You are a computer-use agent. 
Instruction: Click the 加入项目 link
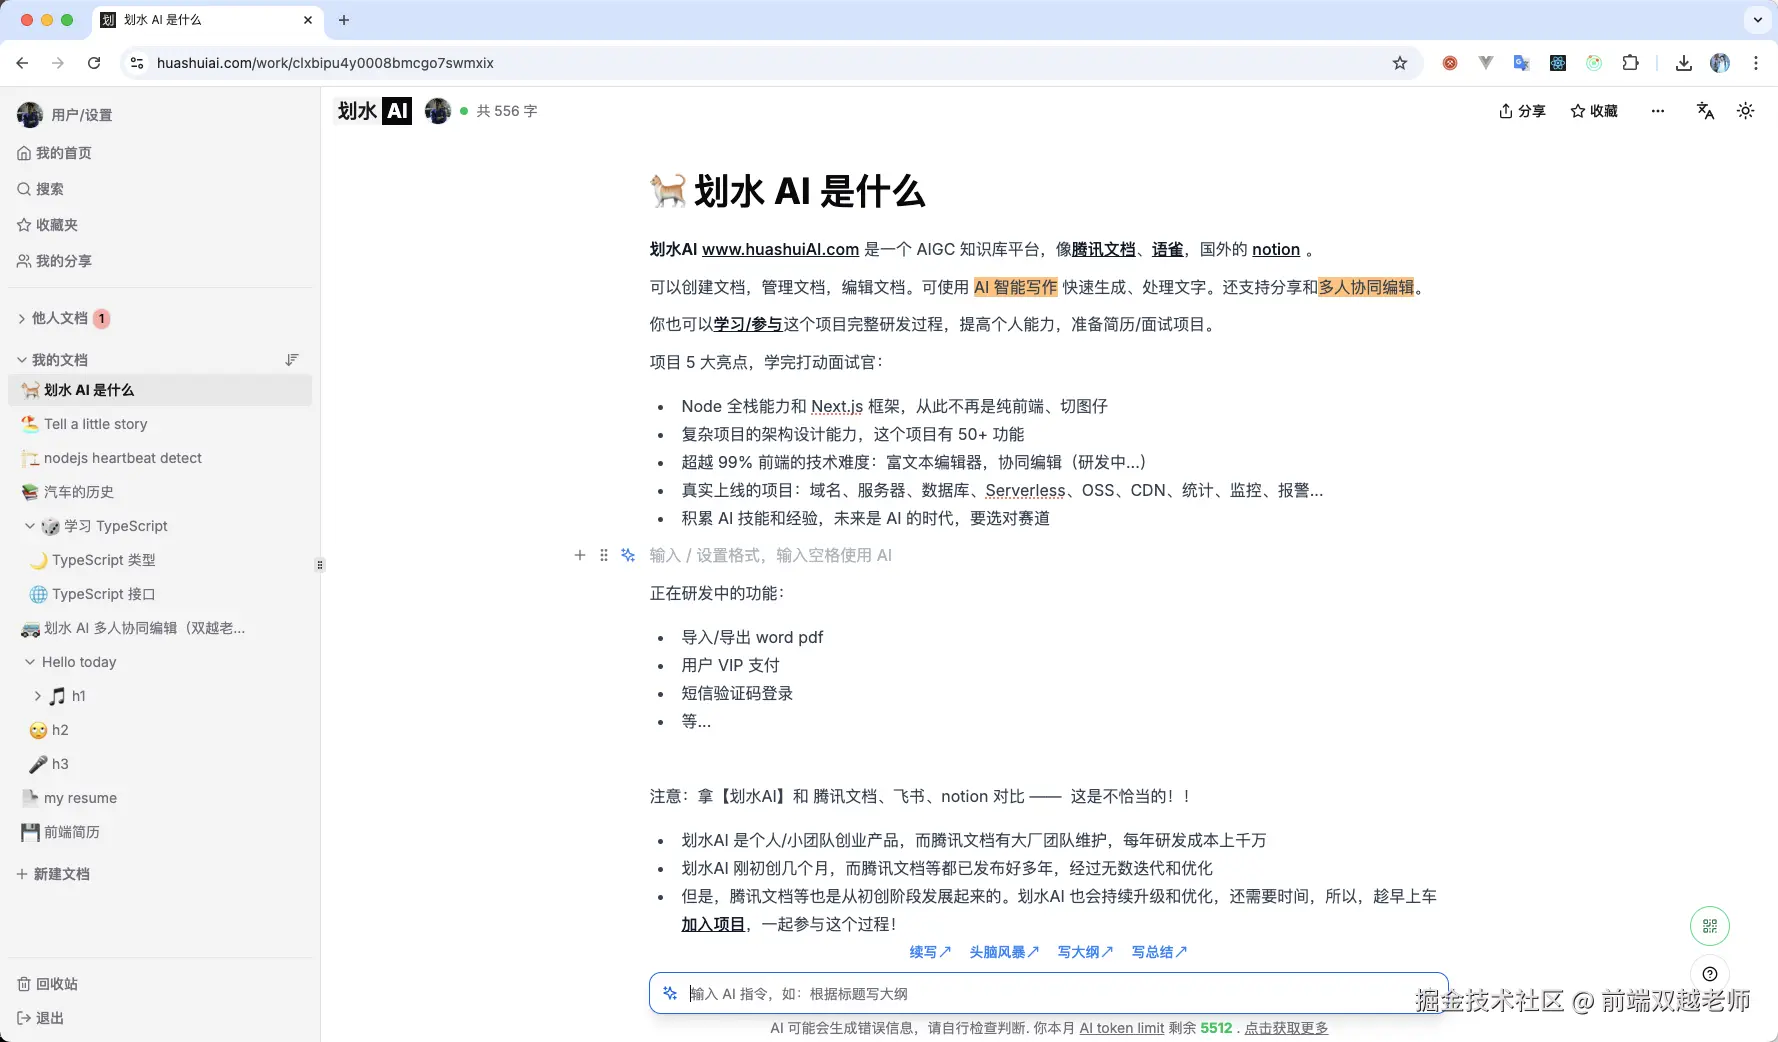tap(712, 924)
